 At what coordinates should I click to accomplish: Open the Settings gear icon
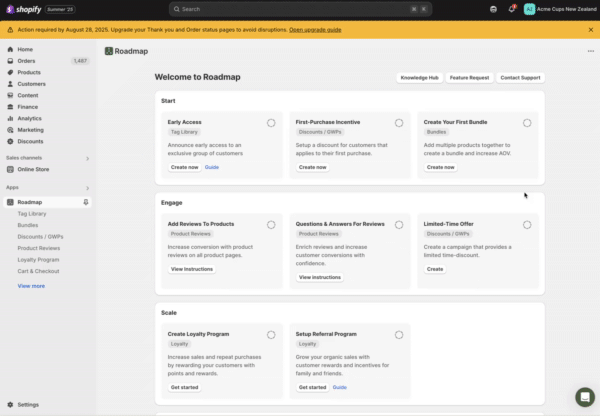pos(10,404)
